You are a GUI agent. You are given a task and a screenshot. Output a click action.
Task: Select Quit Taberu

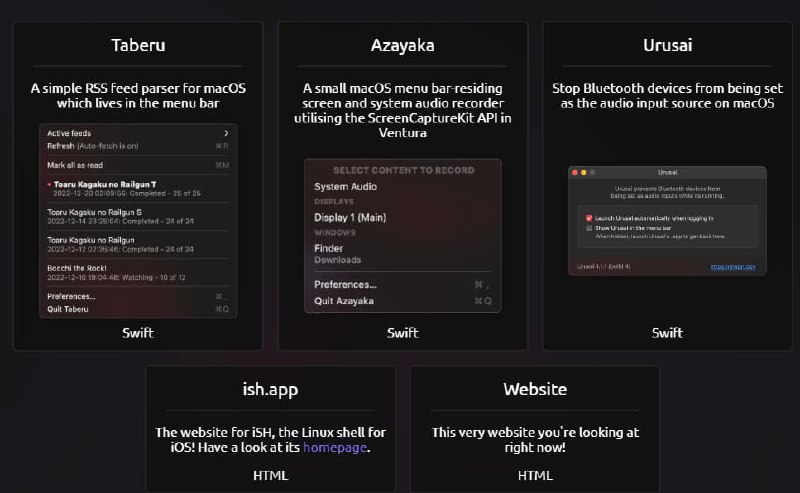(x=68, y=309)
